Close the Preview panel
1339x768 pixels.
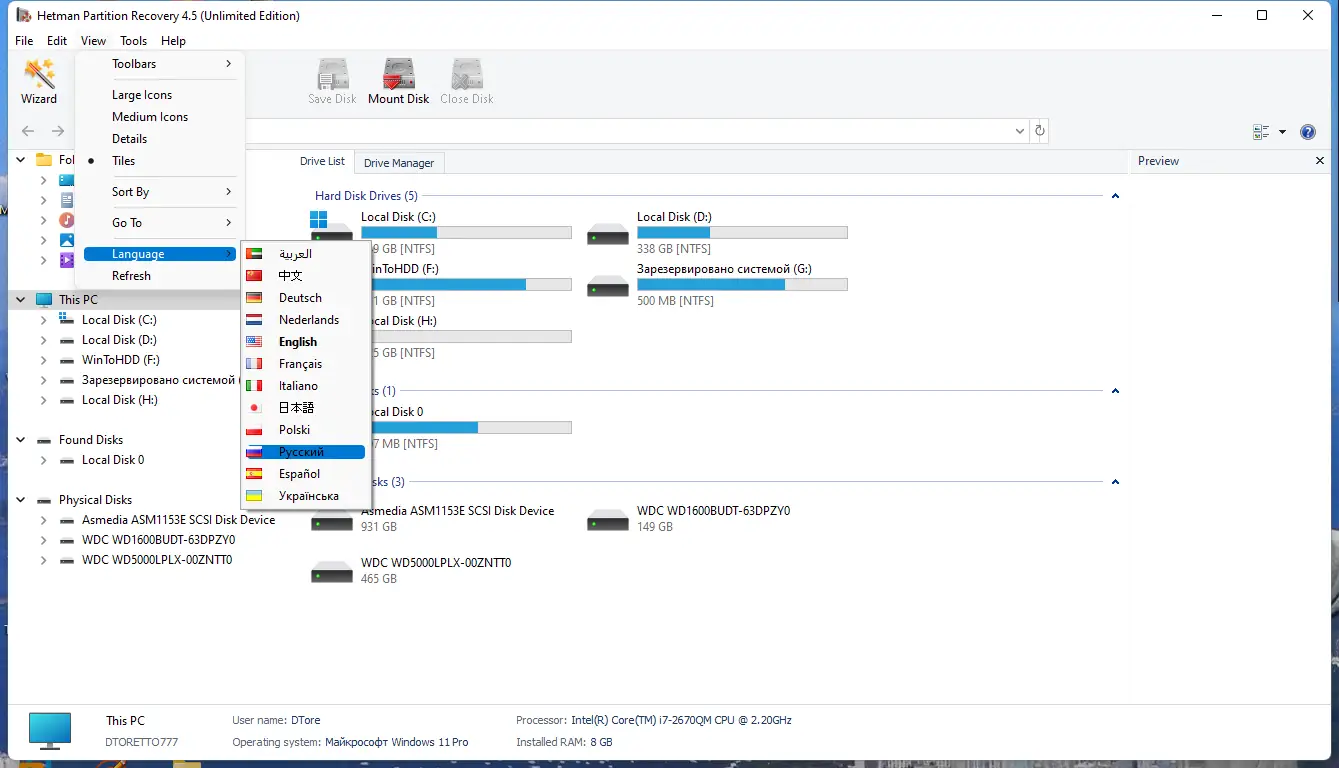coord(1320,161)
